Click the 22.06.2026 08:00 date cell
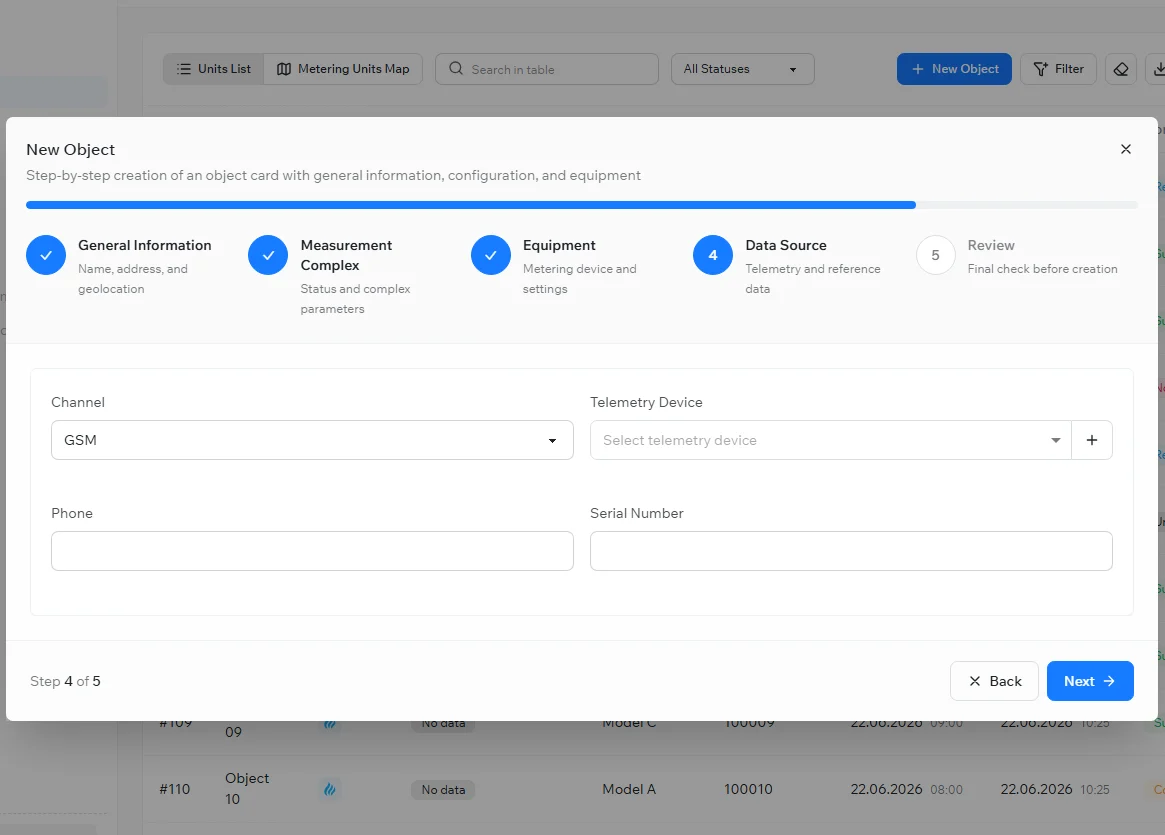This screenshot has height=835, width=1165. pos(906,789)
